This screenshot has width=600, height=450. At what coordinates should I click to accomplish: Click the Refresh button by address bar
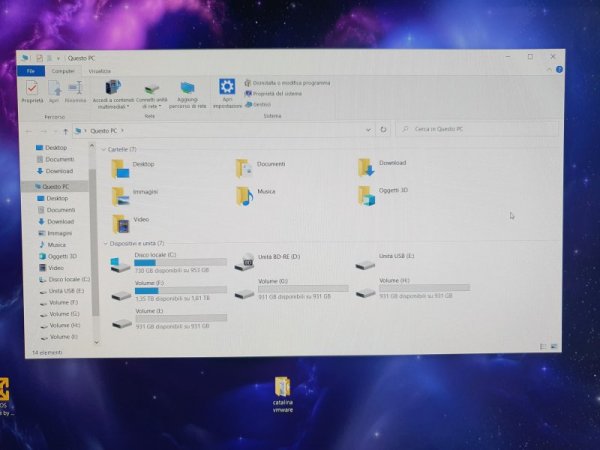point(383,129)
